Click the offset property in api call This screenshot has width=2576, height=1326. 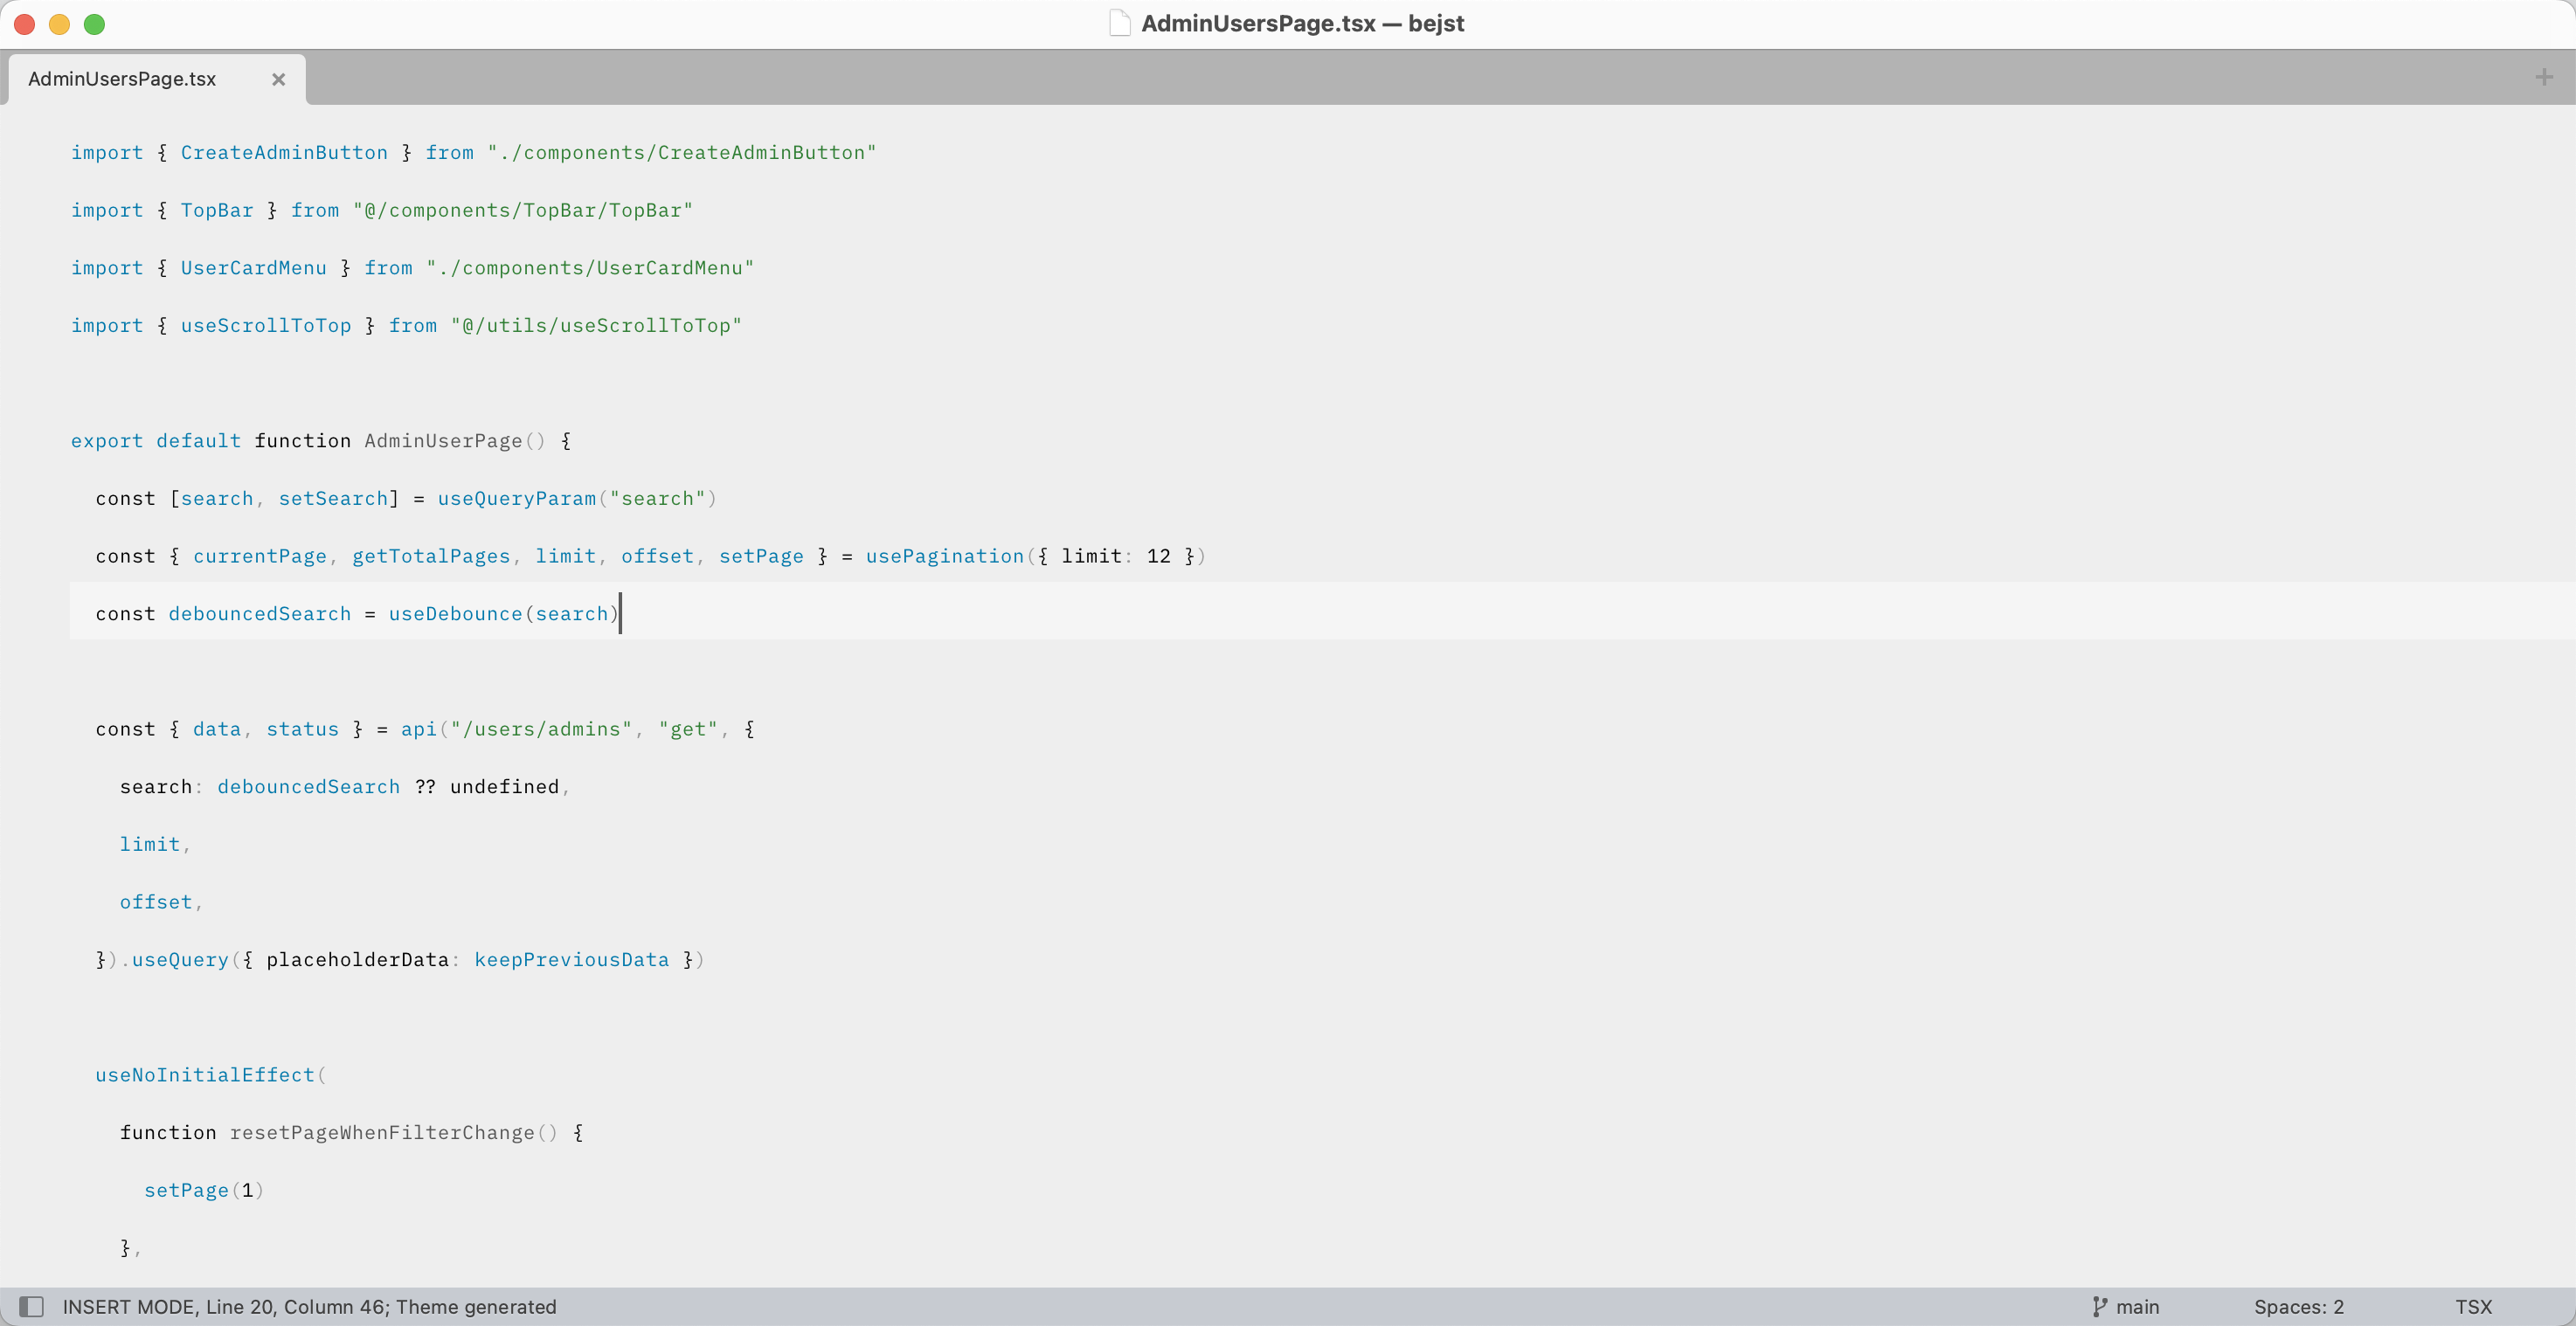[x=156, y=901]
